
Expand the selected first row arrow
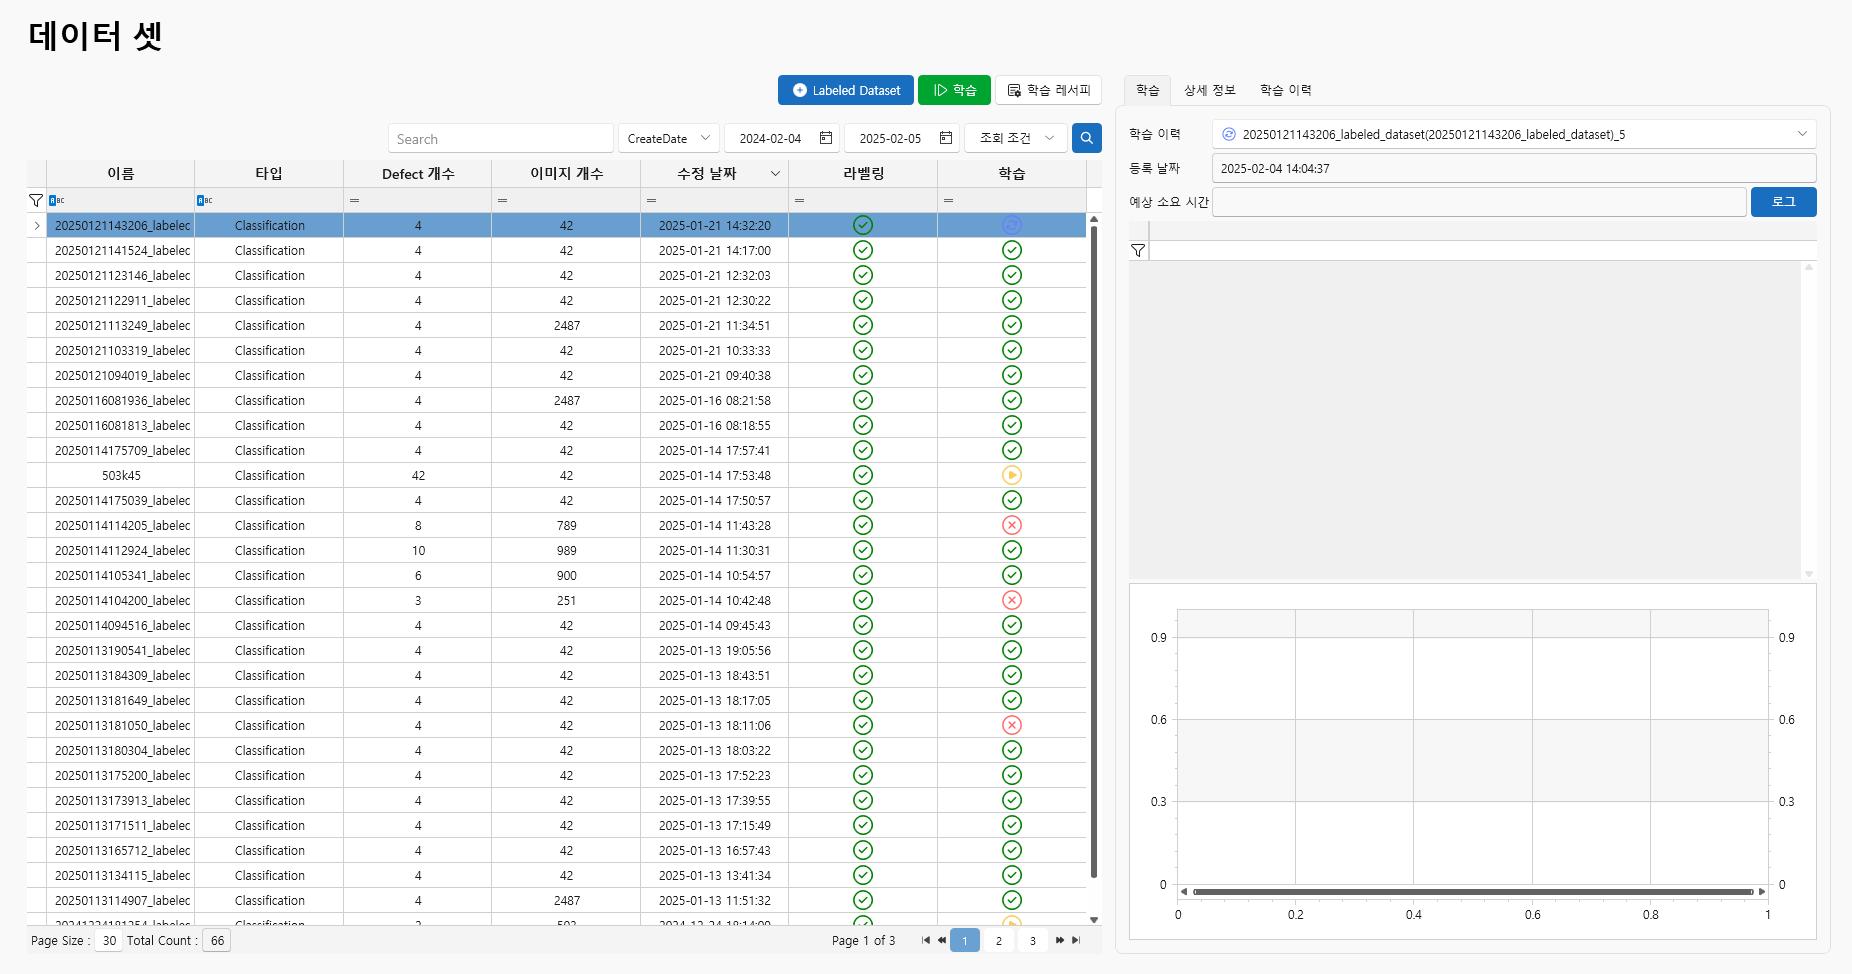pyautogui.click(x=37, y=226)
